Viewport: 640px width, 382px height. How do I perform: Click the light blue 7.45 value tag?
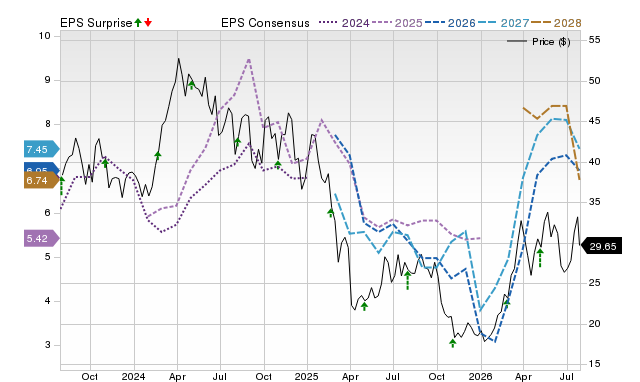[x=41, y=149]
